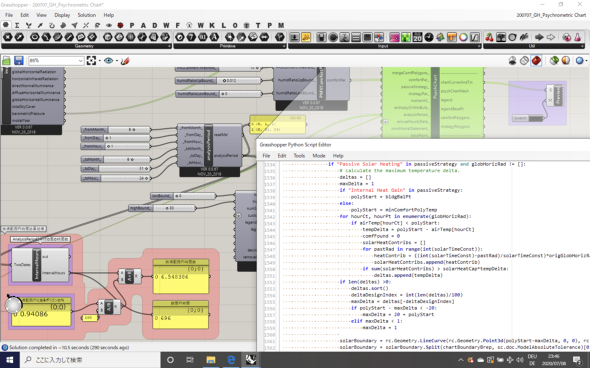Expand the Input panel components

pos(479,46)
